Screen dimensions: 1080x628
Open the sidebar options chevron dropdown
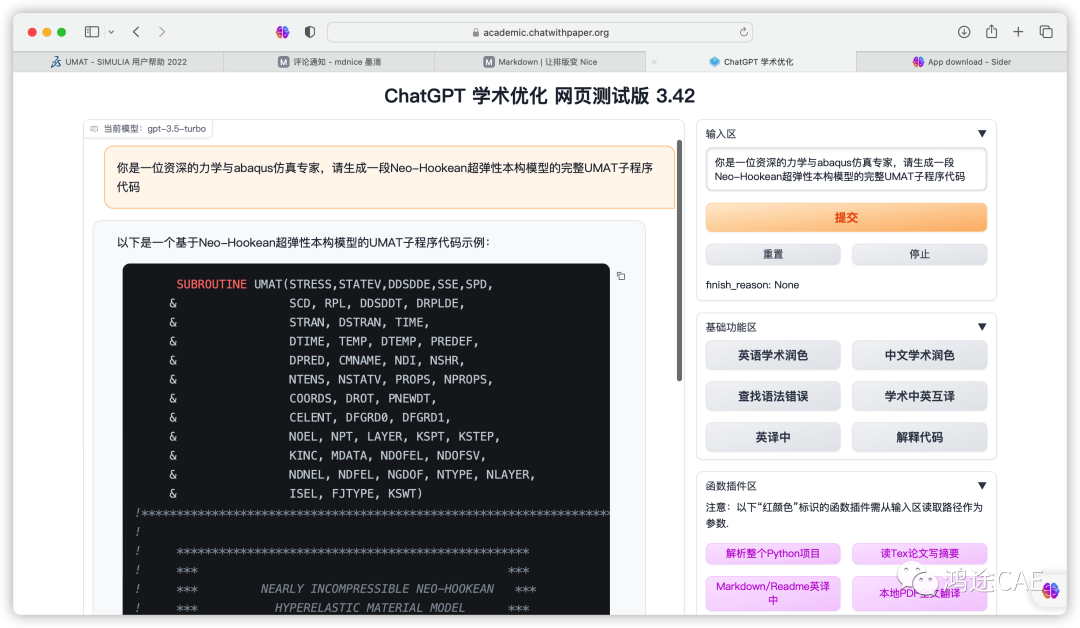[x=110, y=31]
